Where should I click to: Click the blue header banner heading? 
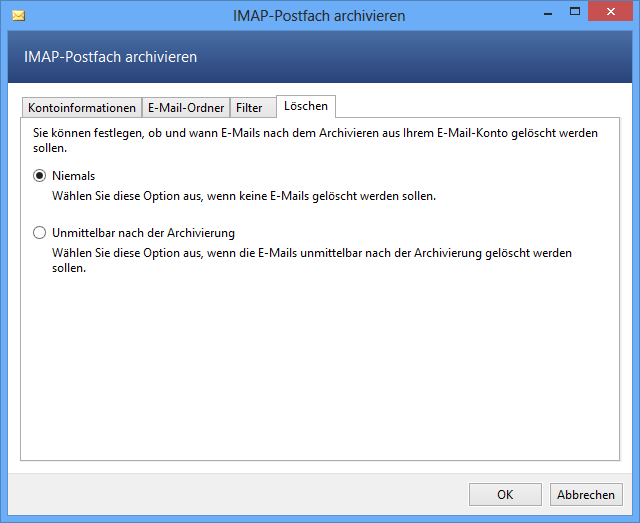(110, 57)
